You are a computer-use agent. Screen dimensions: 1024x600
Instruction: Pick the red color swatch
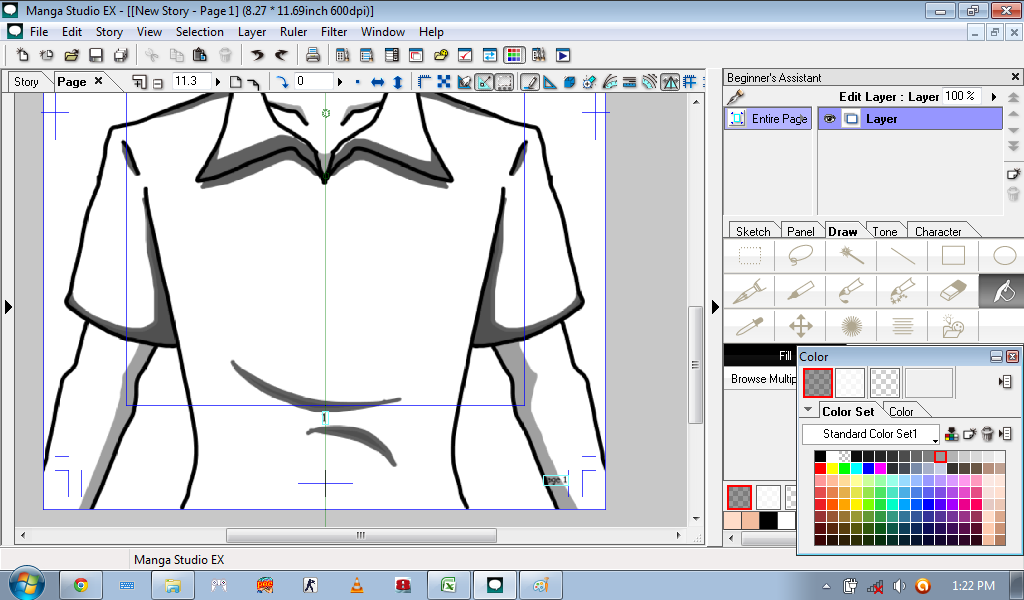click(x=820, y=468)
